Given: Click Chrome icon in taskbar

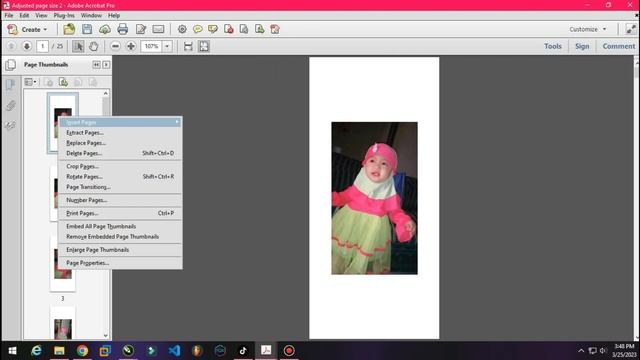Looking at the screenshot, I should [x=82, y=351].
